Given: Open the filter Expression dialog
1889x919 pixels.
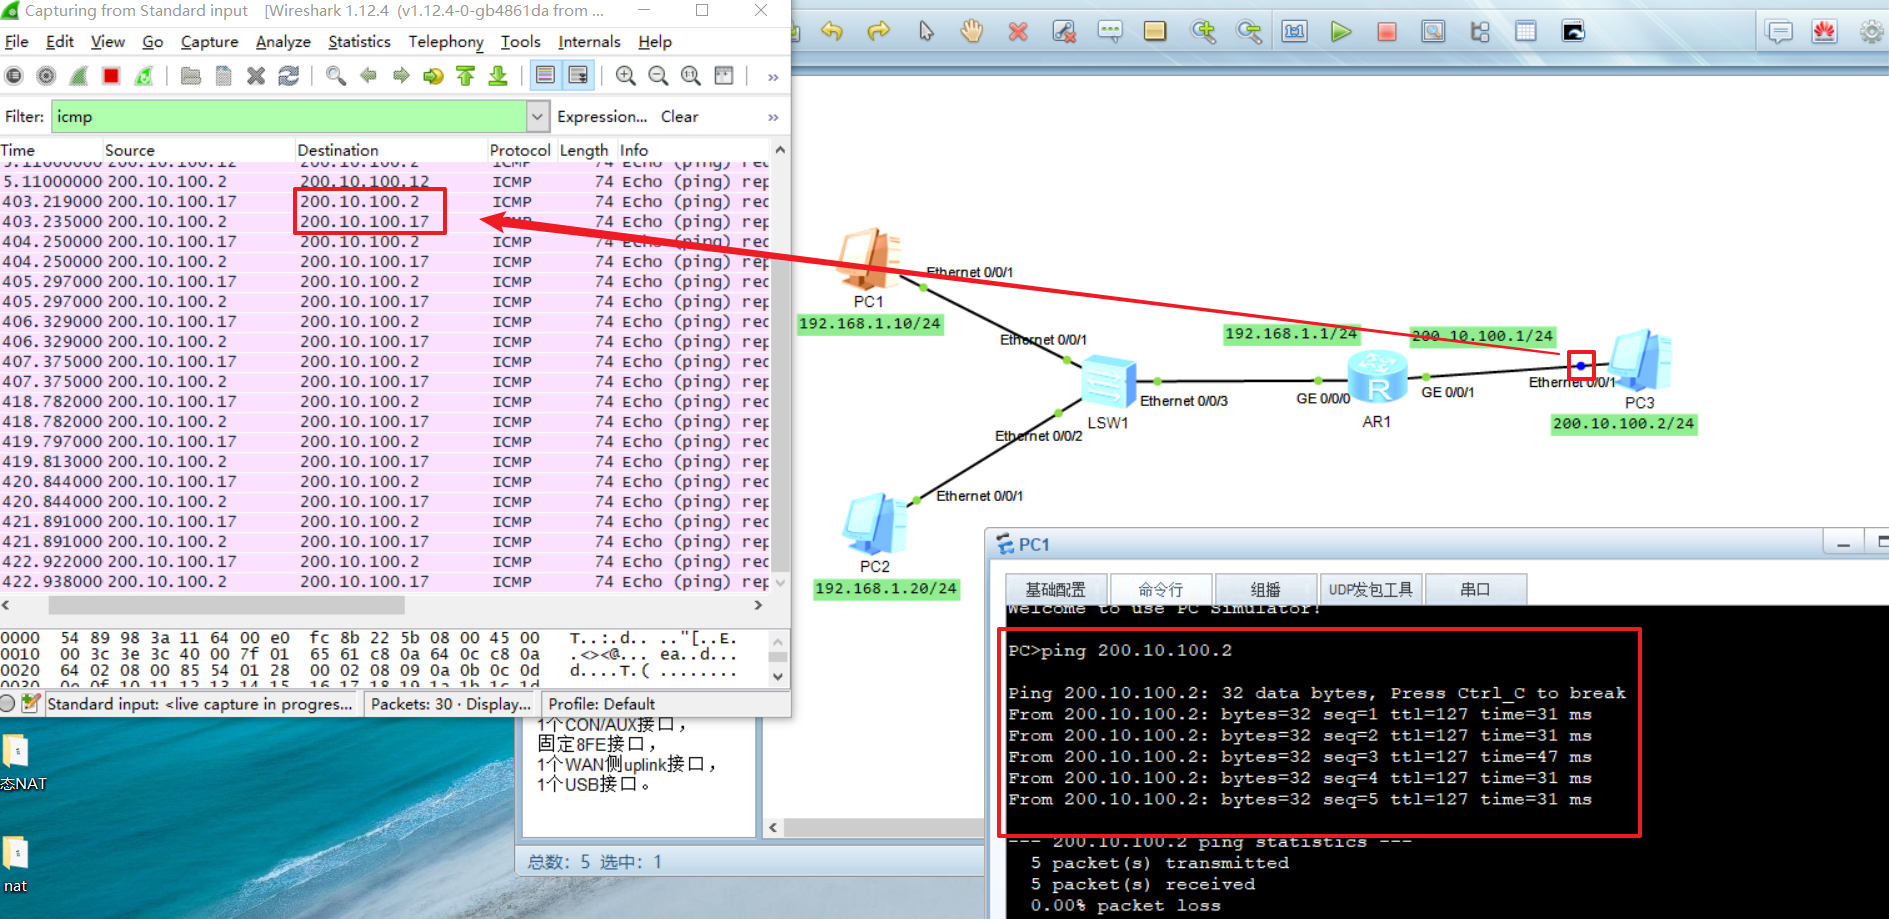Looking at the screenshot, I should [x=602, y=117].
